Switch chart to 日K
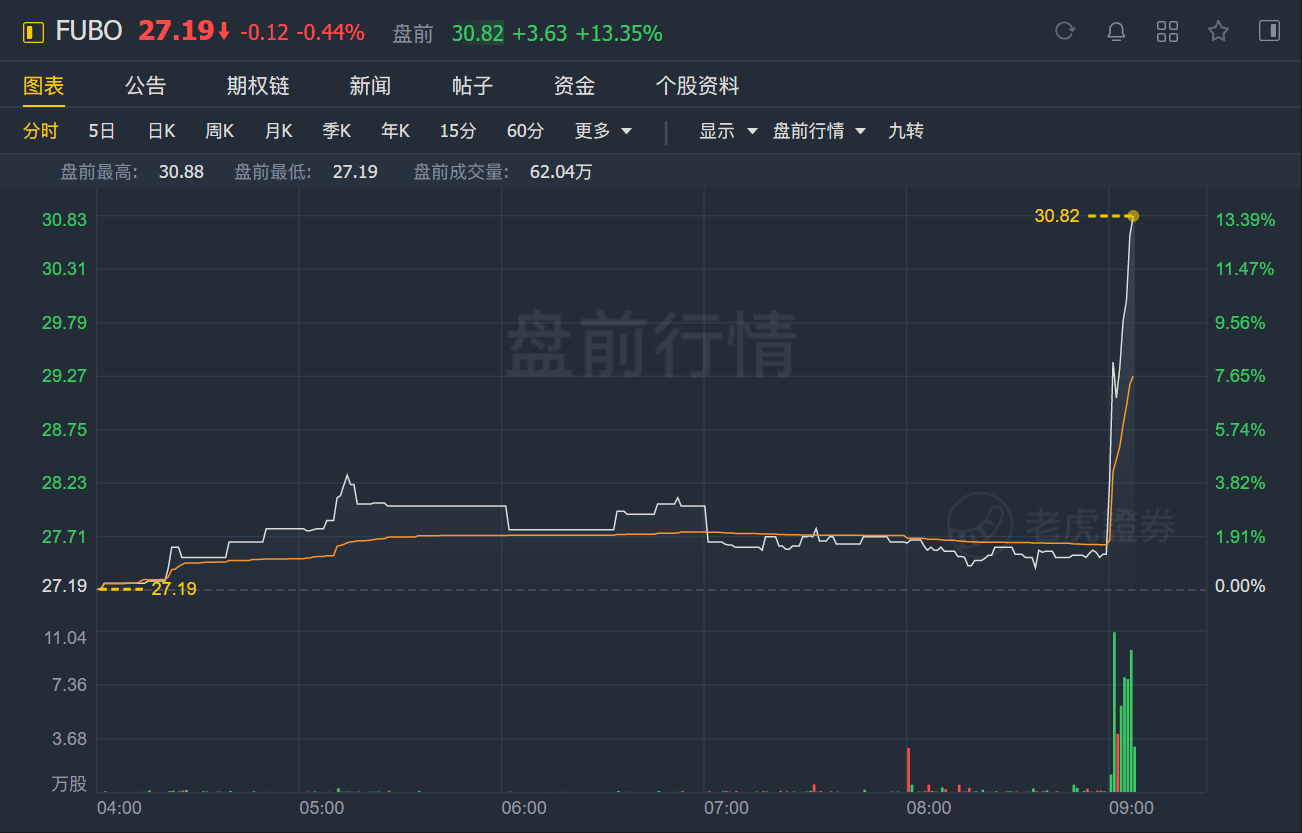The width and height of the screenshot is (1302, 833). (x=161, y=131)
